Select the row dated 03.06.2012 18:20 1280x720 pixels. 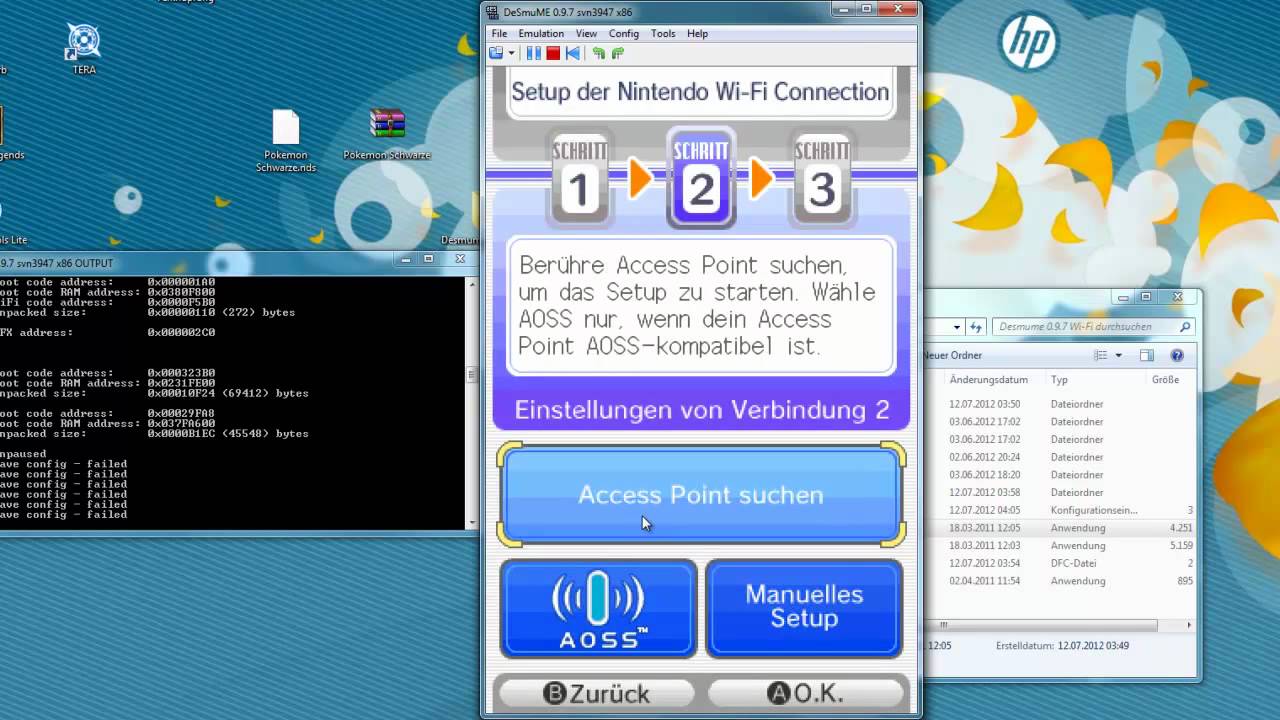(1060, 475)
